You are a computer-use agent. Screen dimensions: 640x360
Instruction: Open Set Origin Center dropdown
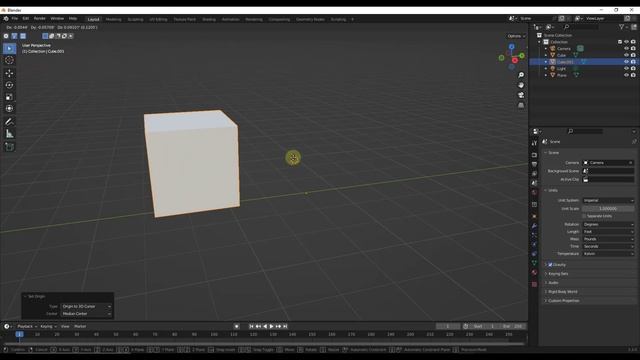[86, 314]
